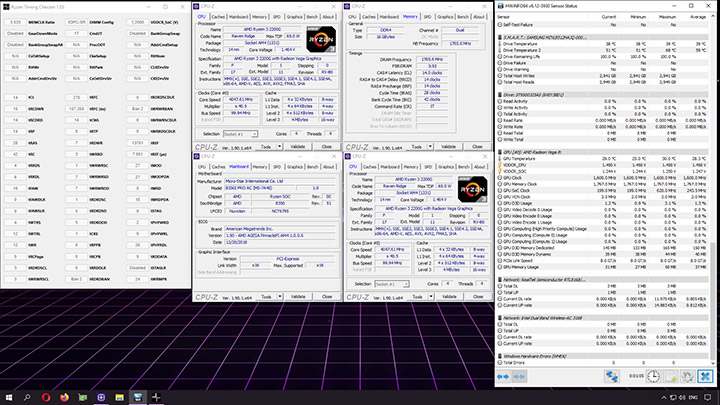Click Ryzen logo in bottom-right CPU-Z window
Screen dimensions: 720x405
point(472,189)
